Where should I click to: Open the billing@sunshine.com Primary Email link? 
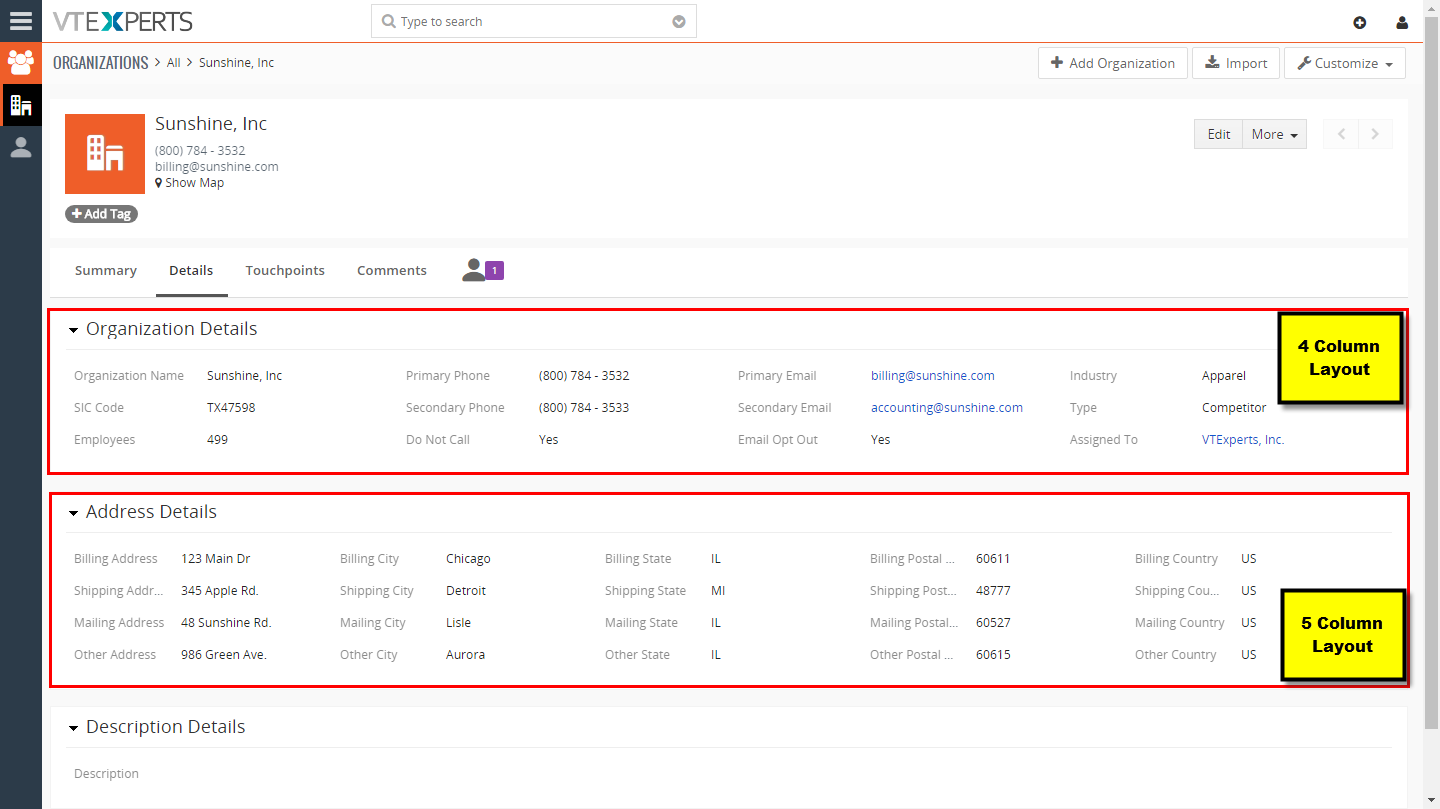(933, 376)
